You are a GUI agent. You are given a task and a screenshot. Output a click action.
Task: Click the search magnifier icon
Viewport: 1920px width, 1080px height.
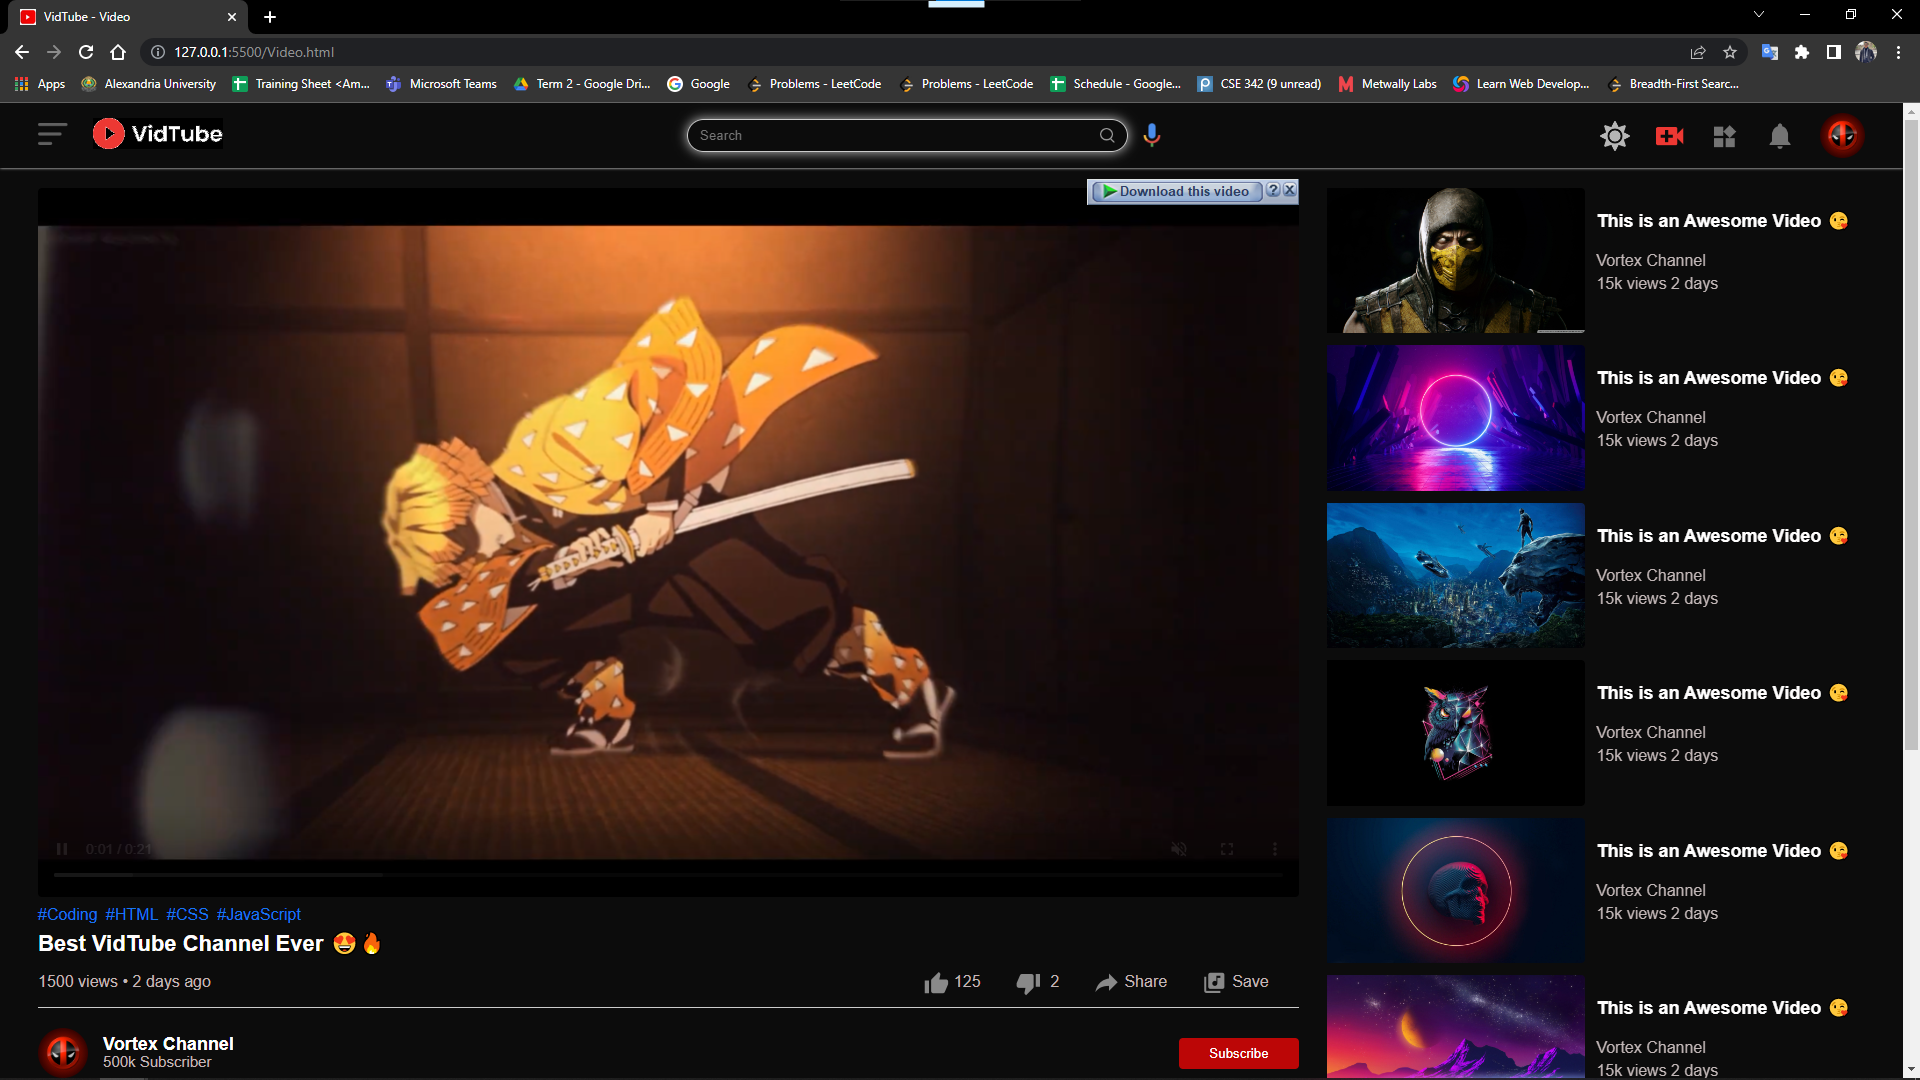pyautogui.click(x=1107, y=135)
